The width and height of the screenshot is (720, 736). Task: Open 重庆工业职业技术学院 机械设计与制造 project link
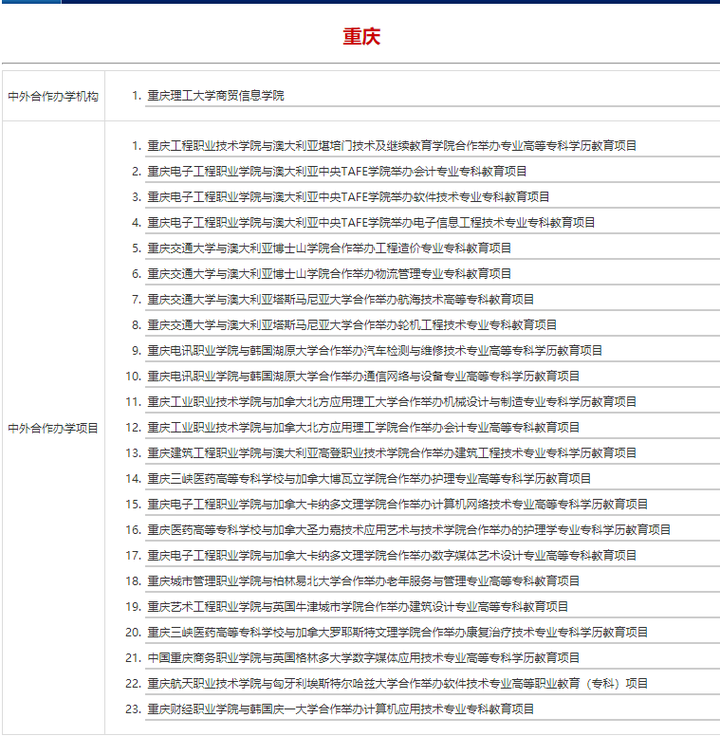pyautogui.click(x=391, y=402)
